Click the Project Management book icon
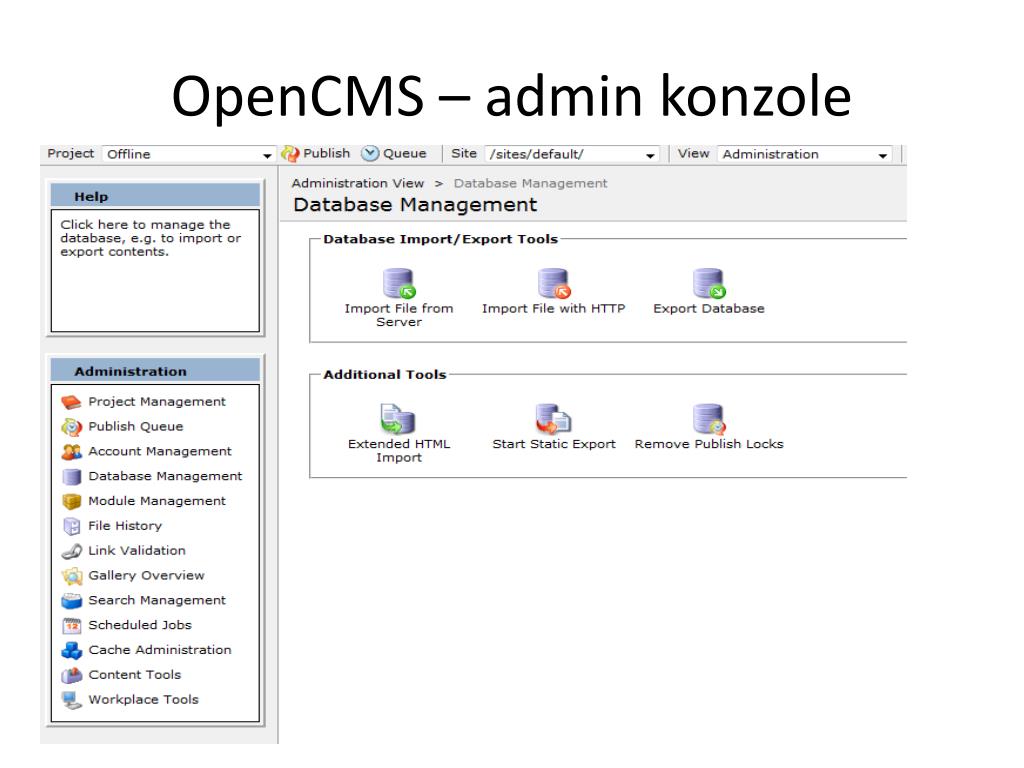 pyautogui.click(x=71, y=402)
